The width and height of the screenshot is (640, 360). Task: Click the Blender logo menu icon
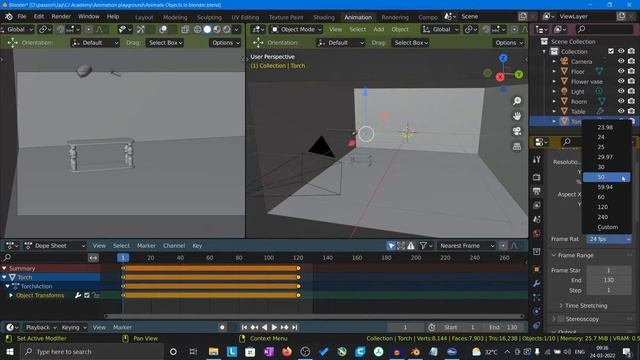point(9,17)
